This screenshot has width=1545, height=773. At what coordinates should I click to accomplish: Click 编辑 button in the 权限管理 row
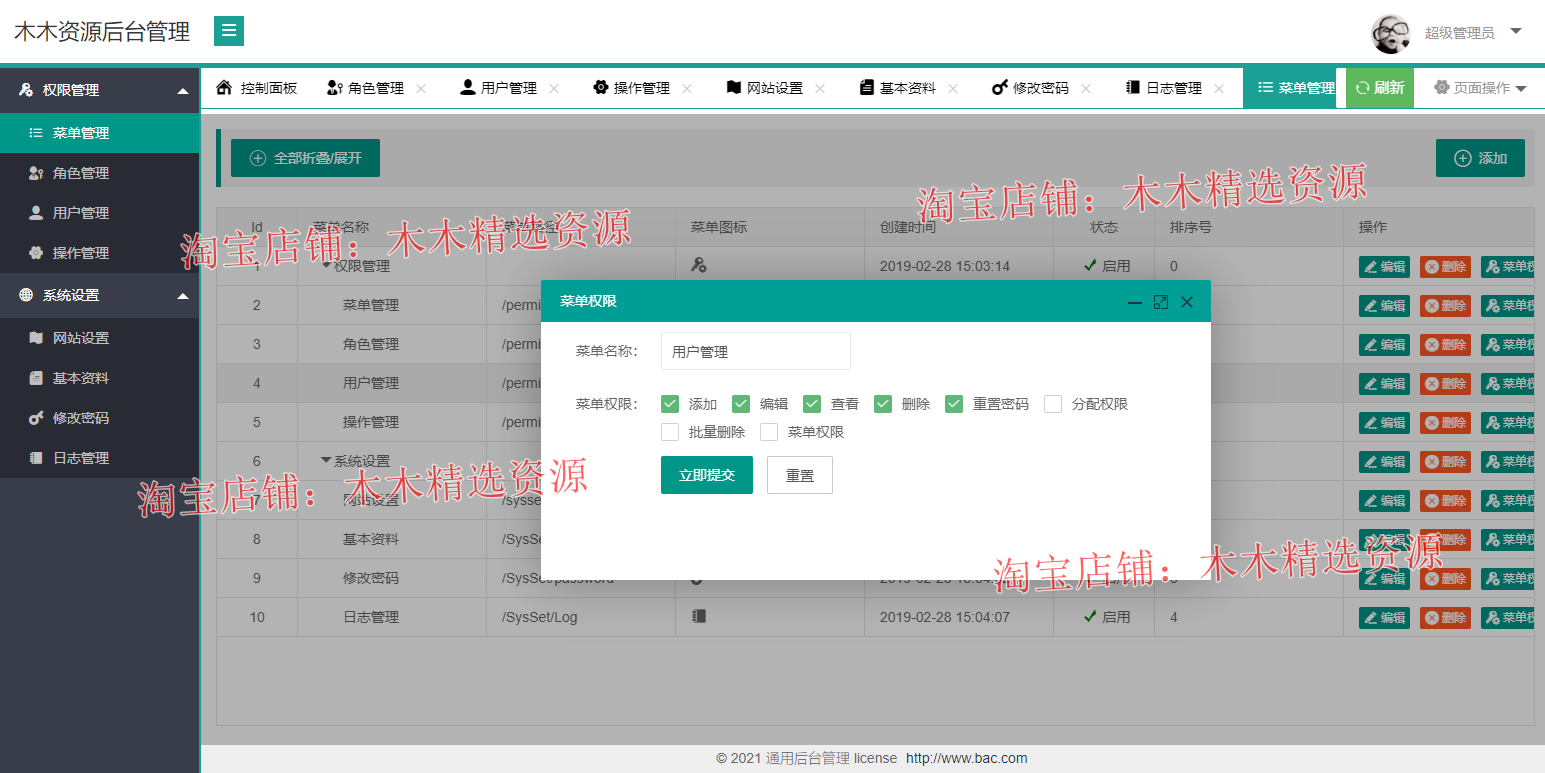(x=1384, y=266)
